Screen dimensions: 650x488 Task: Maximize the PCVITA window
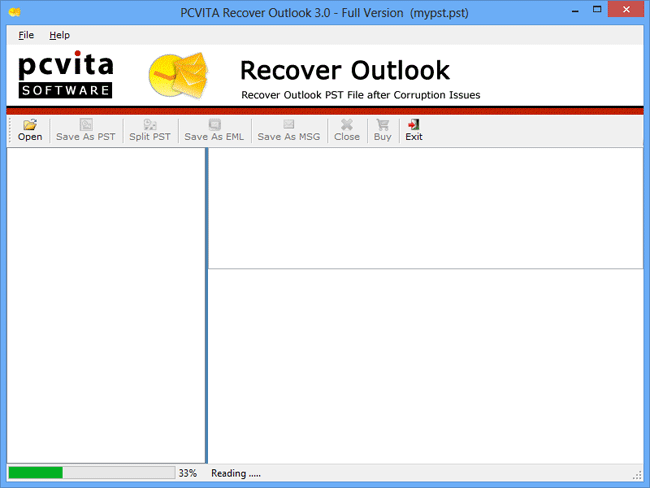pos(597,10)
